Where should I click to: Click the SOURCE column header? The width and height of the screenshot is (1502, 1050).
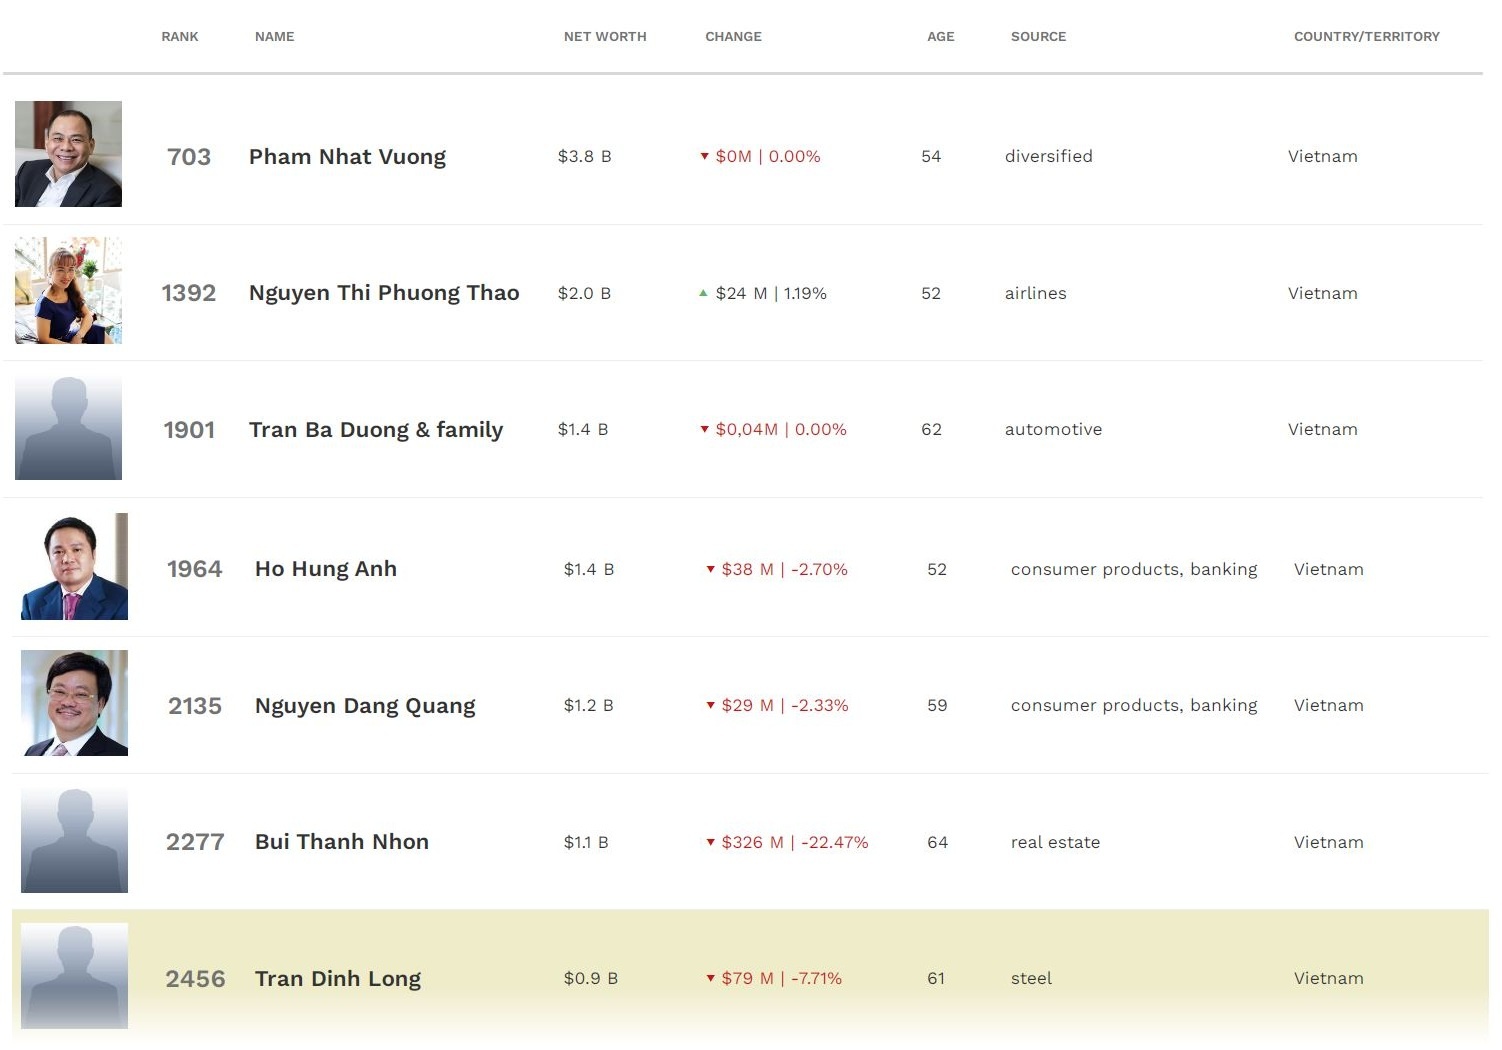click(x=1038, y=37)
